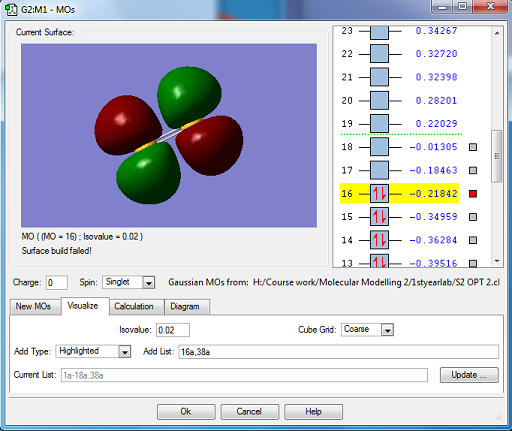
Task: Switch to the Calculation tab
Action: tap(134, 306)
